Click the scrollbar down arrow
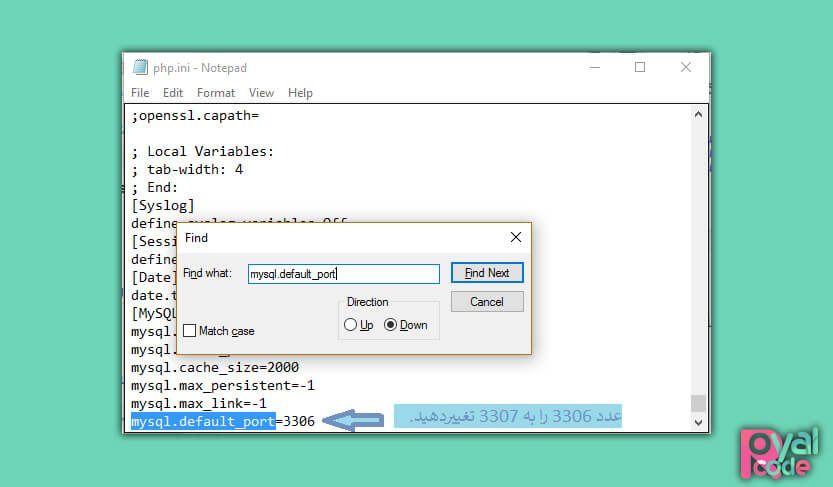 pos(699,423)
